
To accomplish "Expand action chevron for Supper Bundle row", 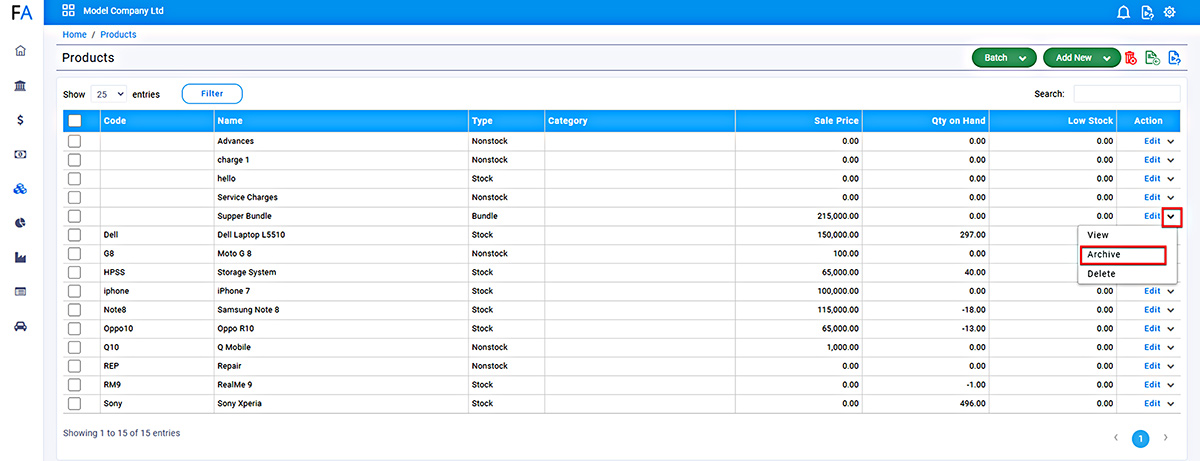I will click(x=1172, y=216).
